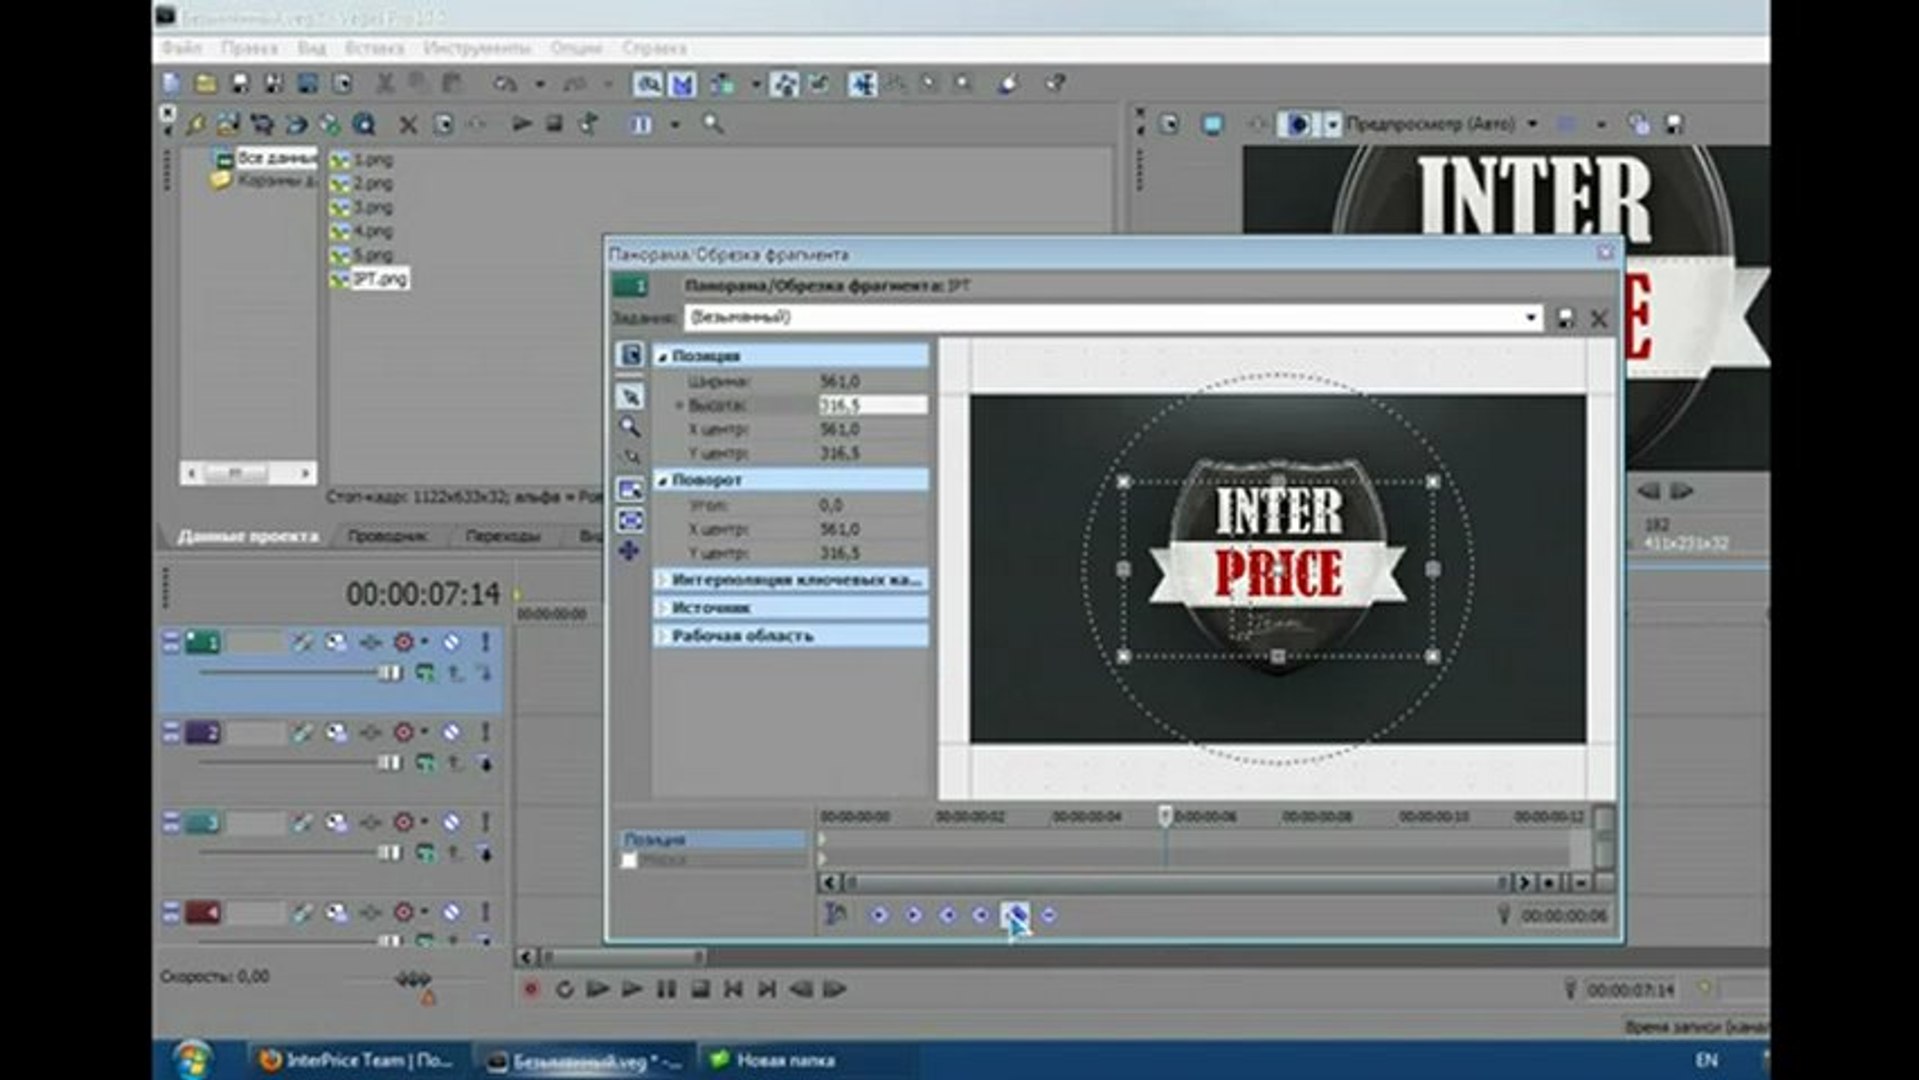Click the Undo arrow in the main toolbar
Viewport: 1919px width, 1080px height.
tap(505, 84)
